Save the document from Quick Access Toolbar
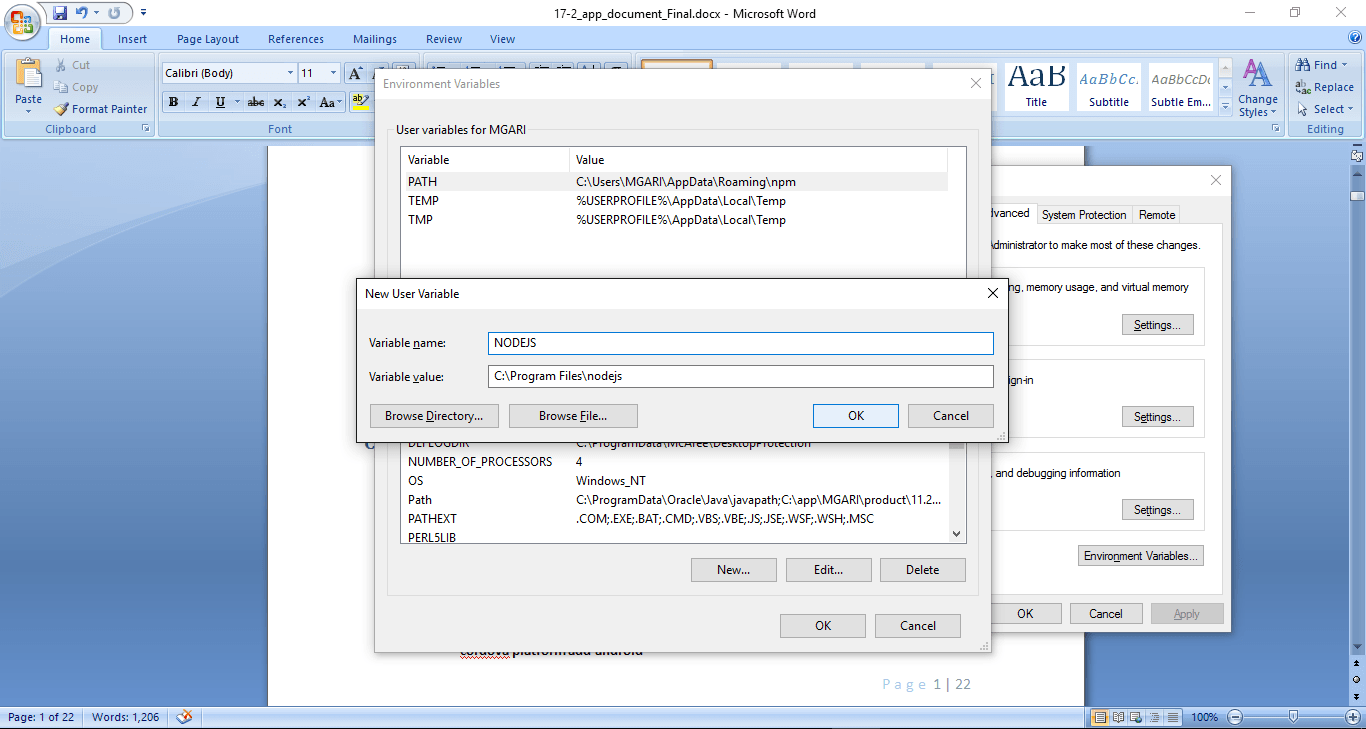The height and width of the screenshot is (729, 1366). coord(60,13)
